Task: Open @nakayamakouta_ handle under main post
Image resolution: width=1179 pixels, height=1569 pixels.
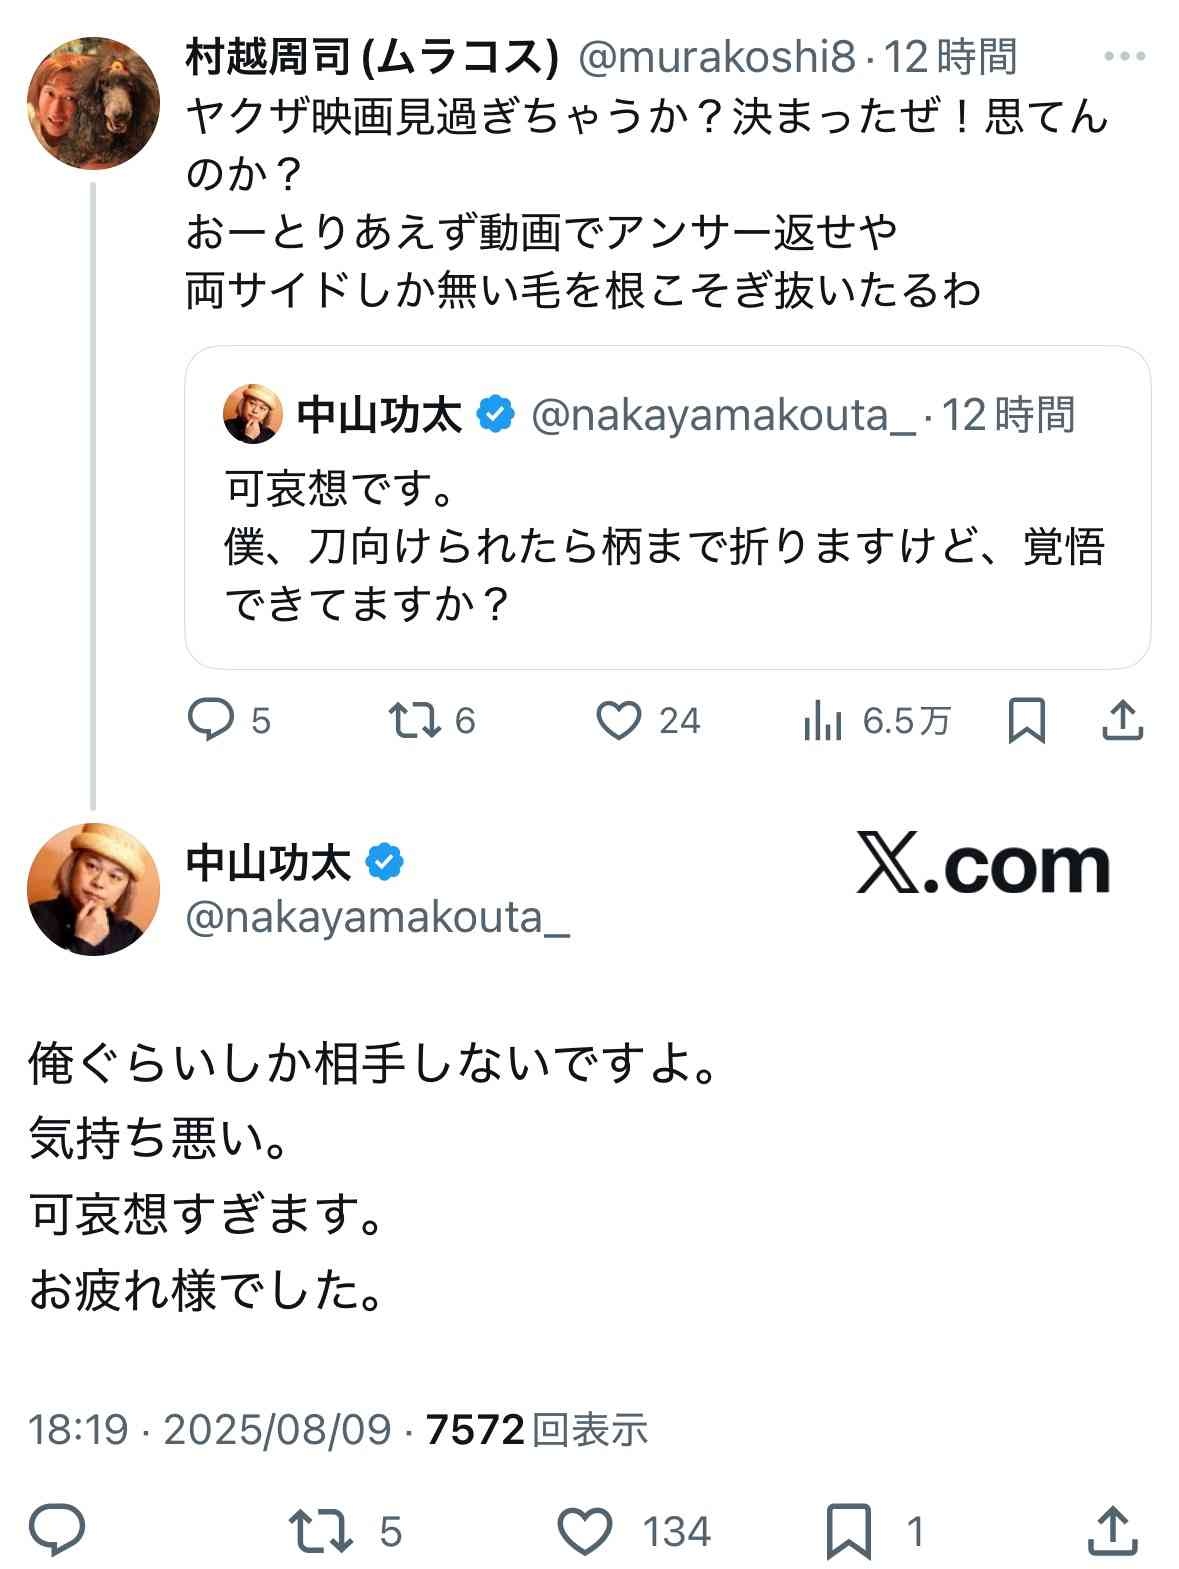Action: (378, 918)
